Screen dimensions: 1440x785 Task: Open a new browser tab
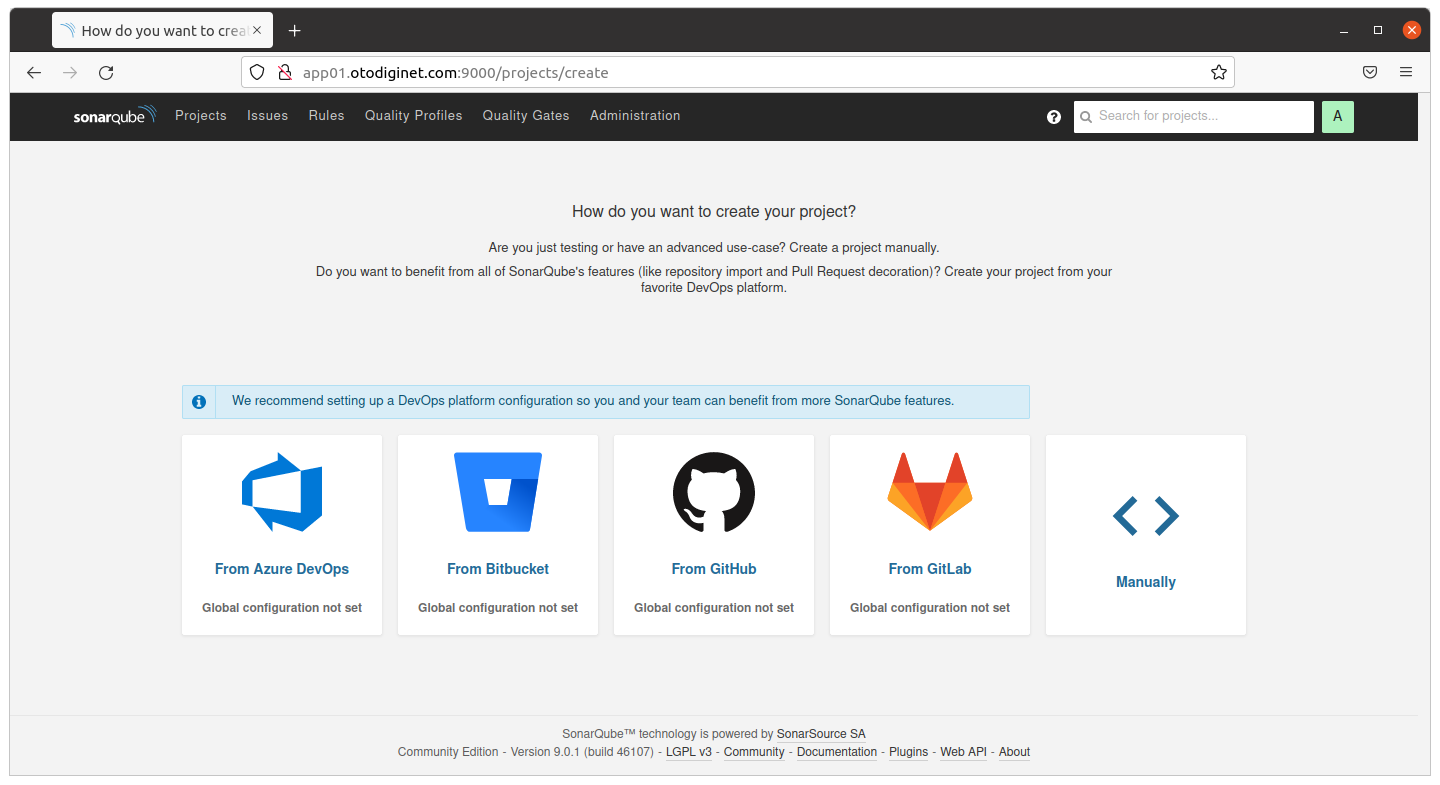pyautogui.click(x=294, y=31)
